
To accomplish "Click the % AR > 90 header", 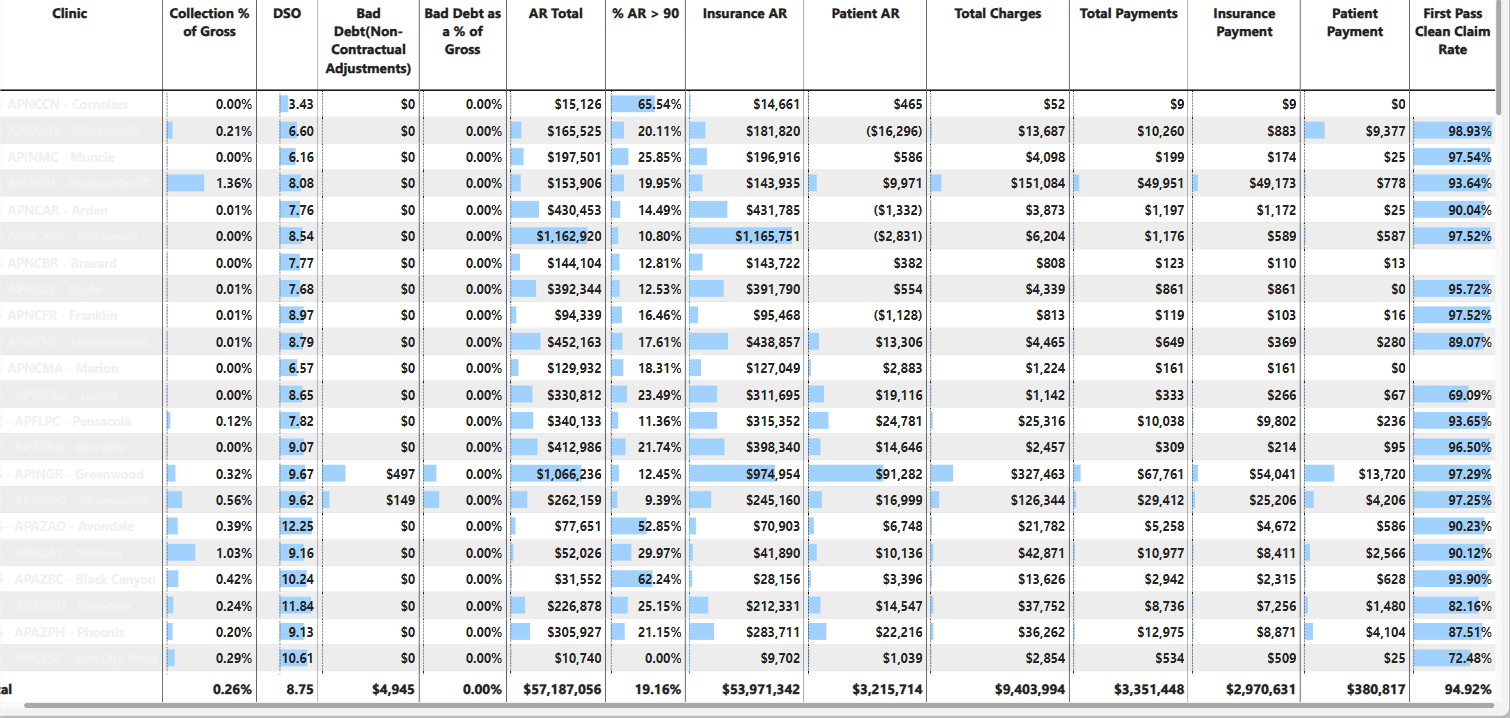I will pyautogui.click(x=646, y=14).
